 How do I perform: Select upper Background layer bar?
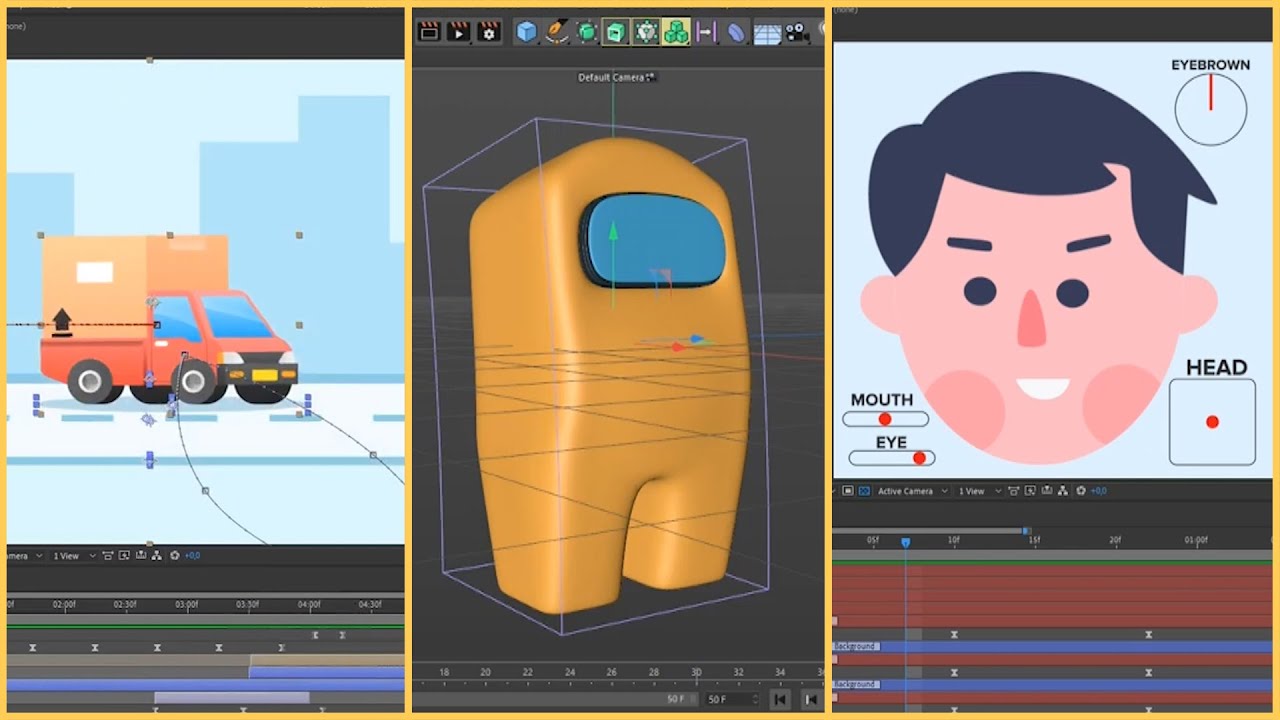(1052, 647)
